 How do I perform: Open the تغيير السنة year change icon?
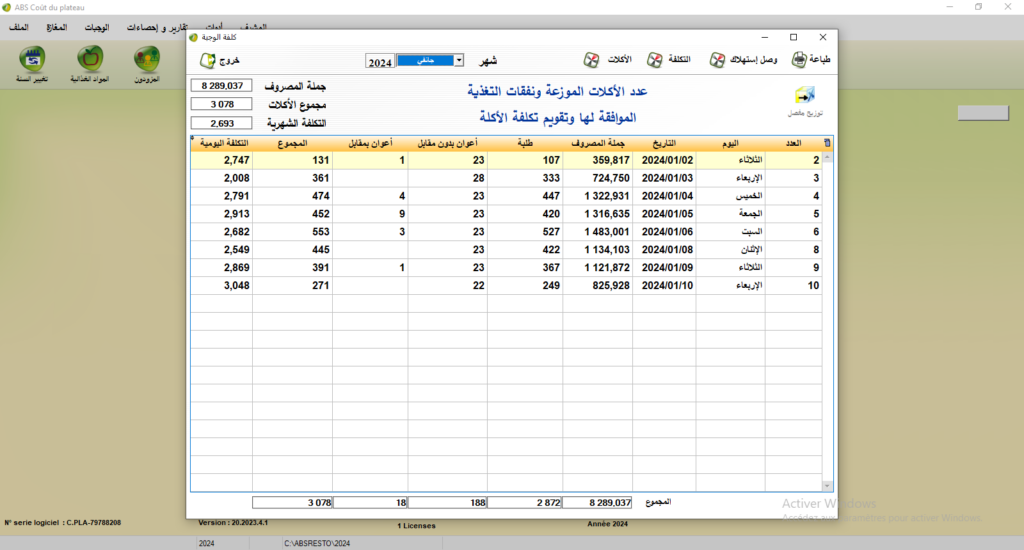[x=32, y=64]
